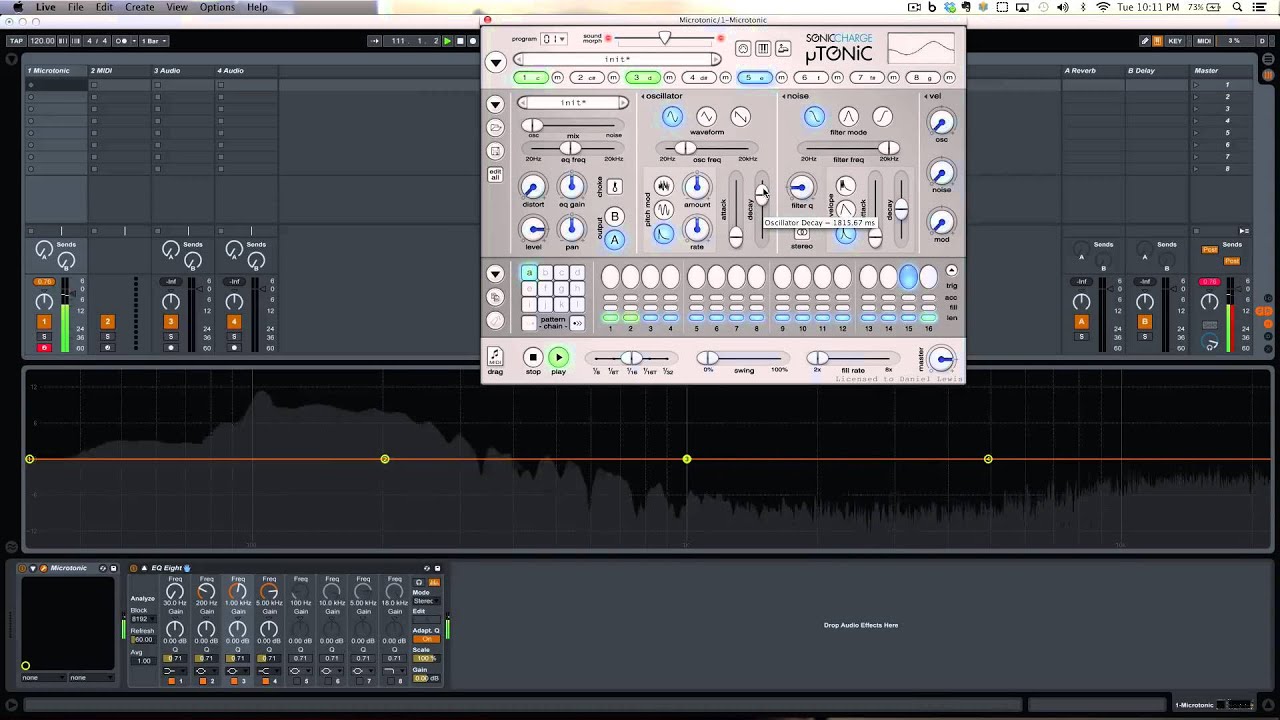Click the edit all button
Screen dimensions: 1280x720
click(x=495, y=174)
